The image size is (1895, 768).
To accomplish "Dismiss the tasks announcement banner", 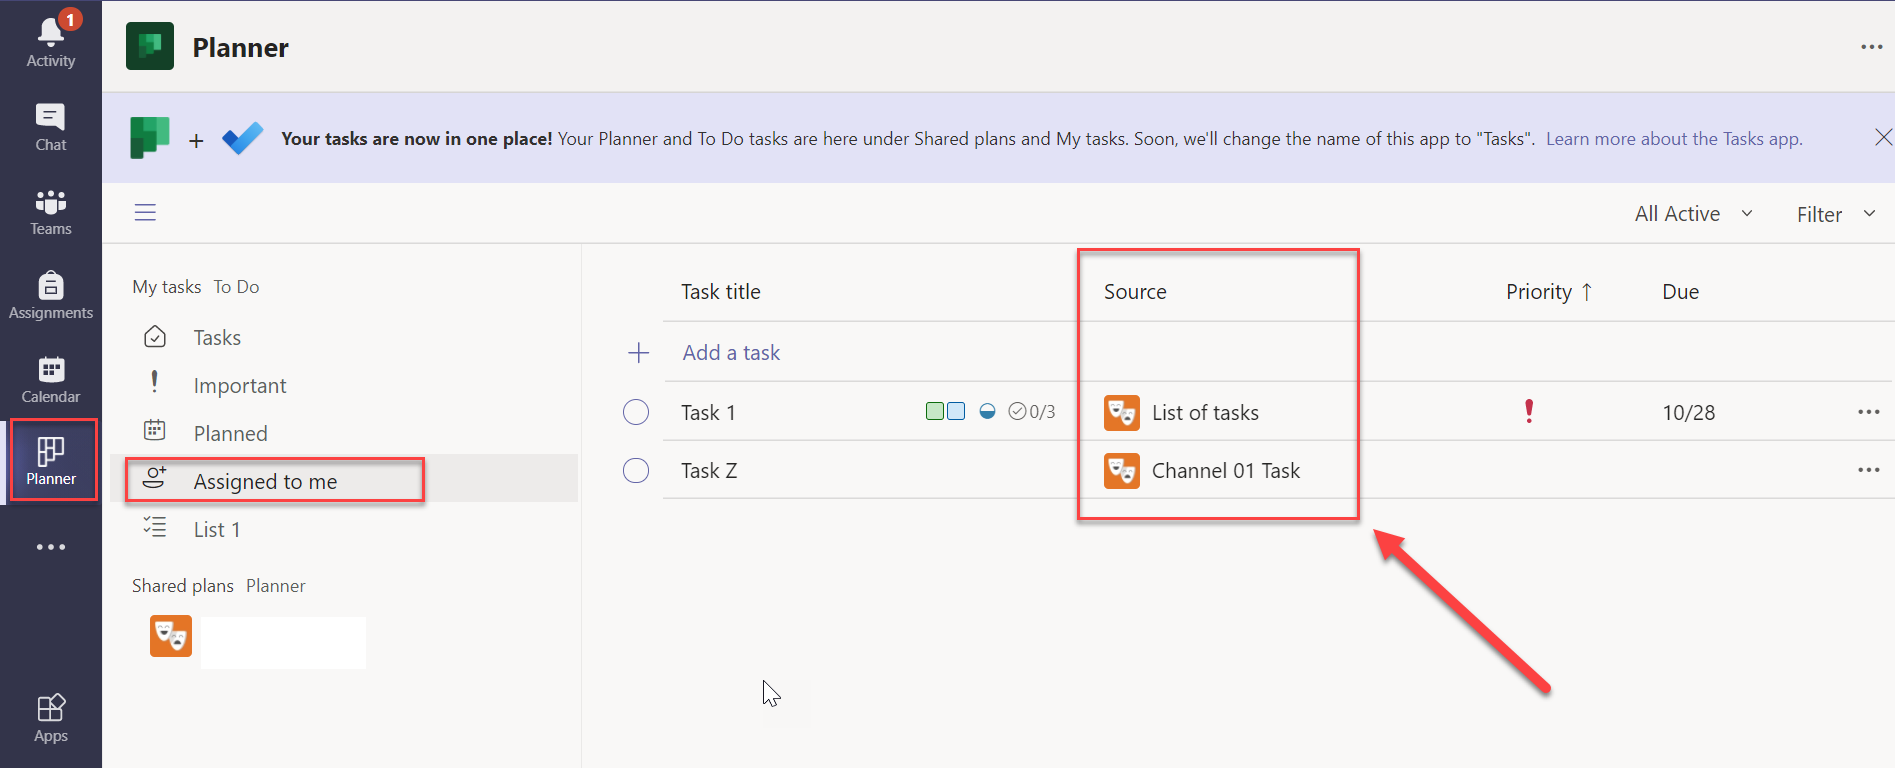I will tap(1882, 137).
